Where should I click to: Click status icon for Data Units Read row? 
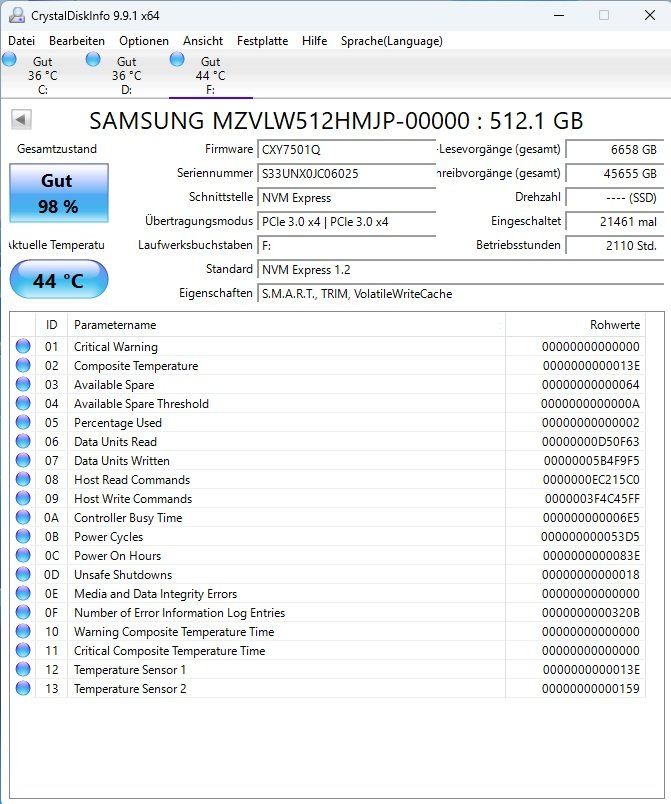coord(23,441)
